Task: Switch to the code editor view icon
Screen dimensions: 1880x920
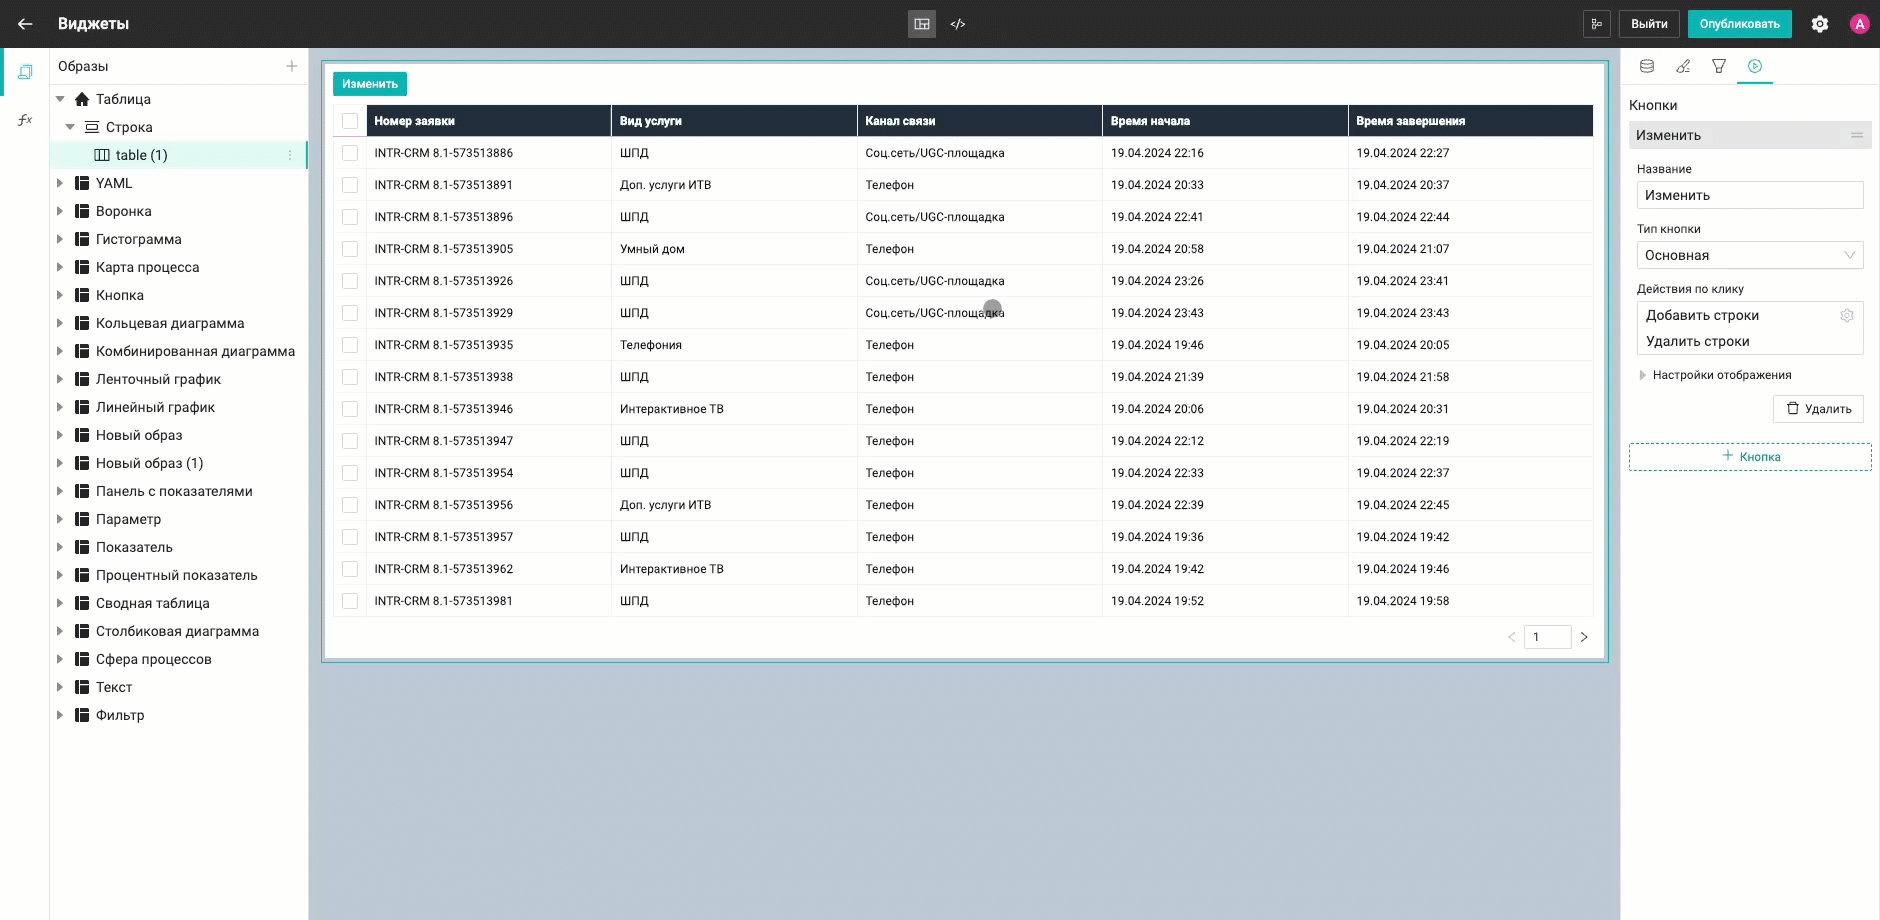Action: click(x=958, y=24)
